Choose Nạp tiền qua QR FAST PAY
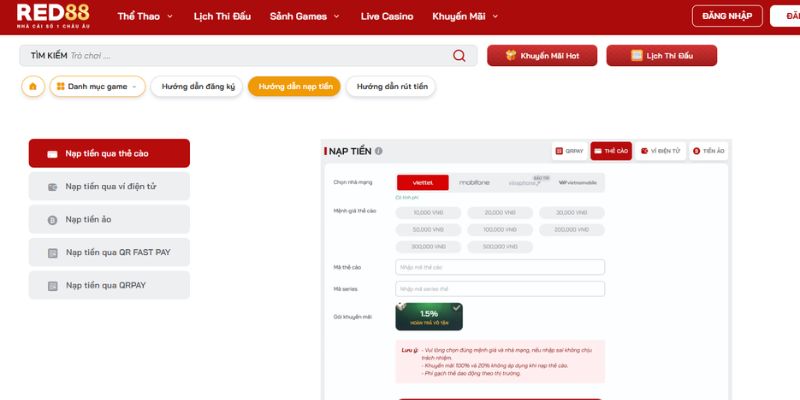800x400 pixels. [x=109, y=252]
